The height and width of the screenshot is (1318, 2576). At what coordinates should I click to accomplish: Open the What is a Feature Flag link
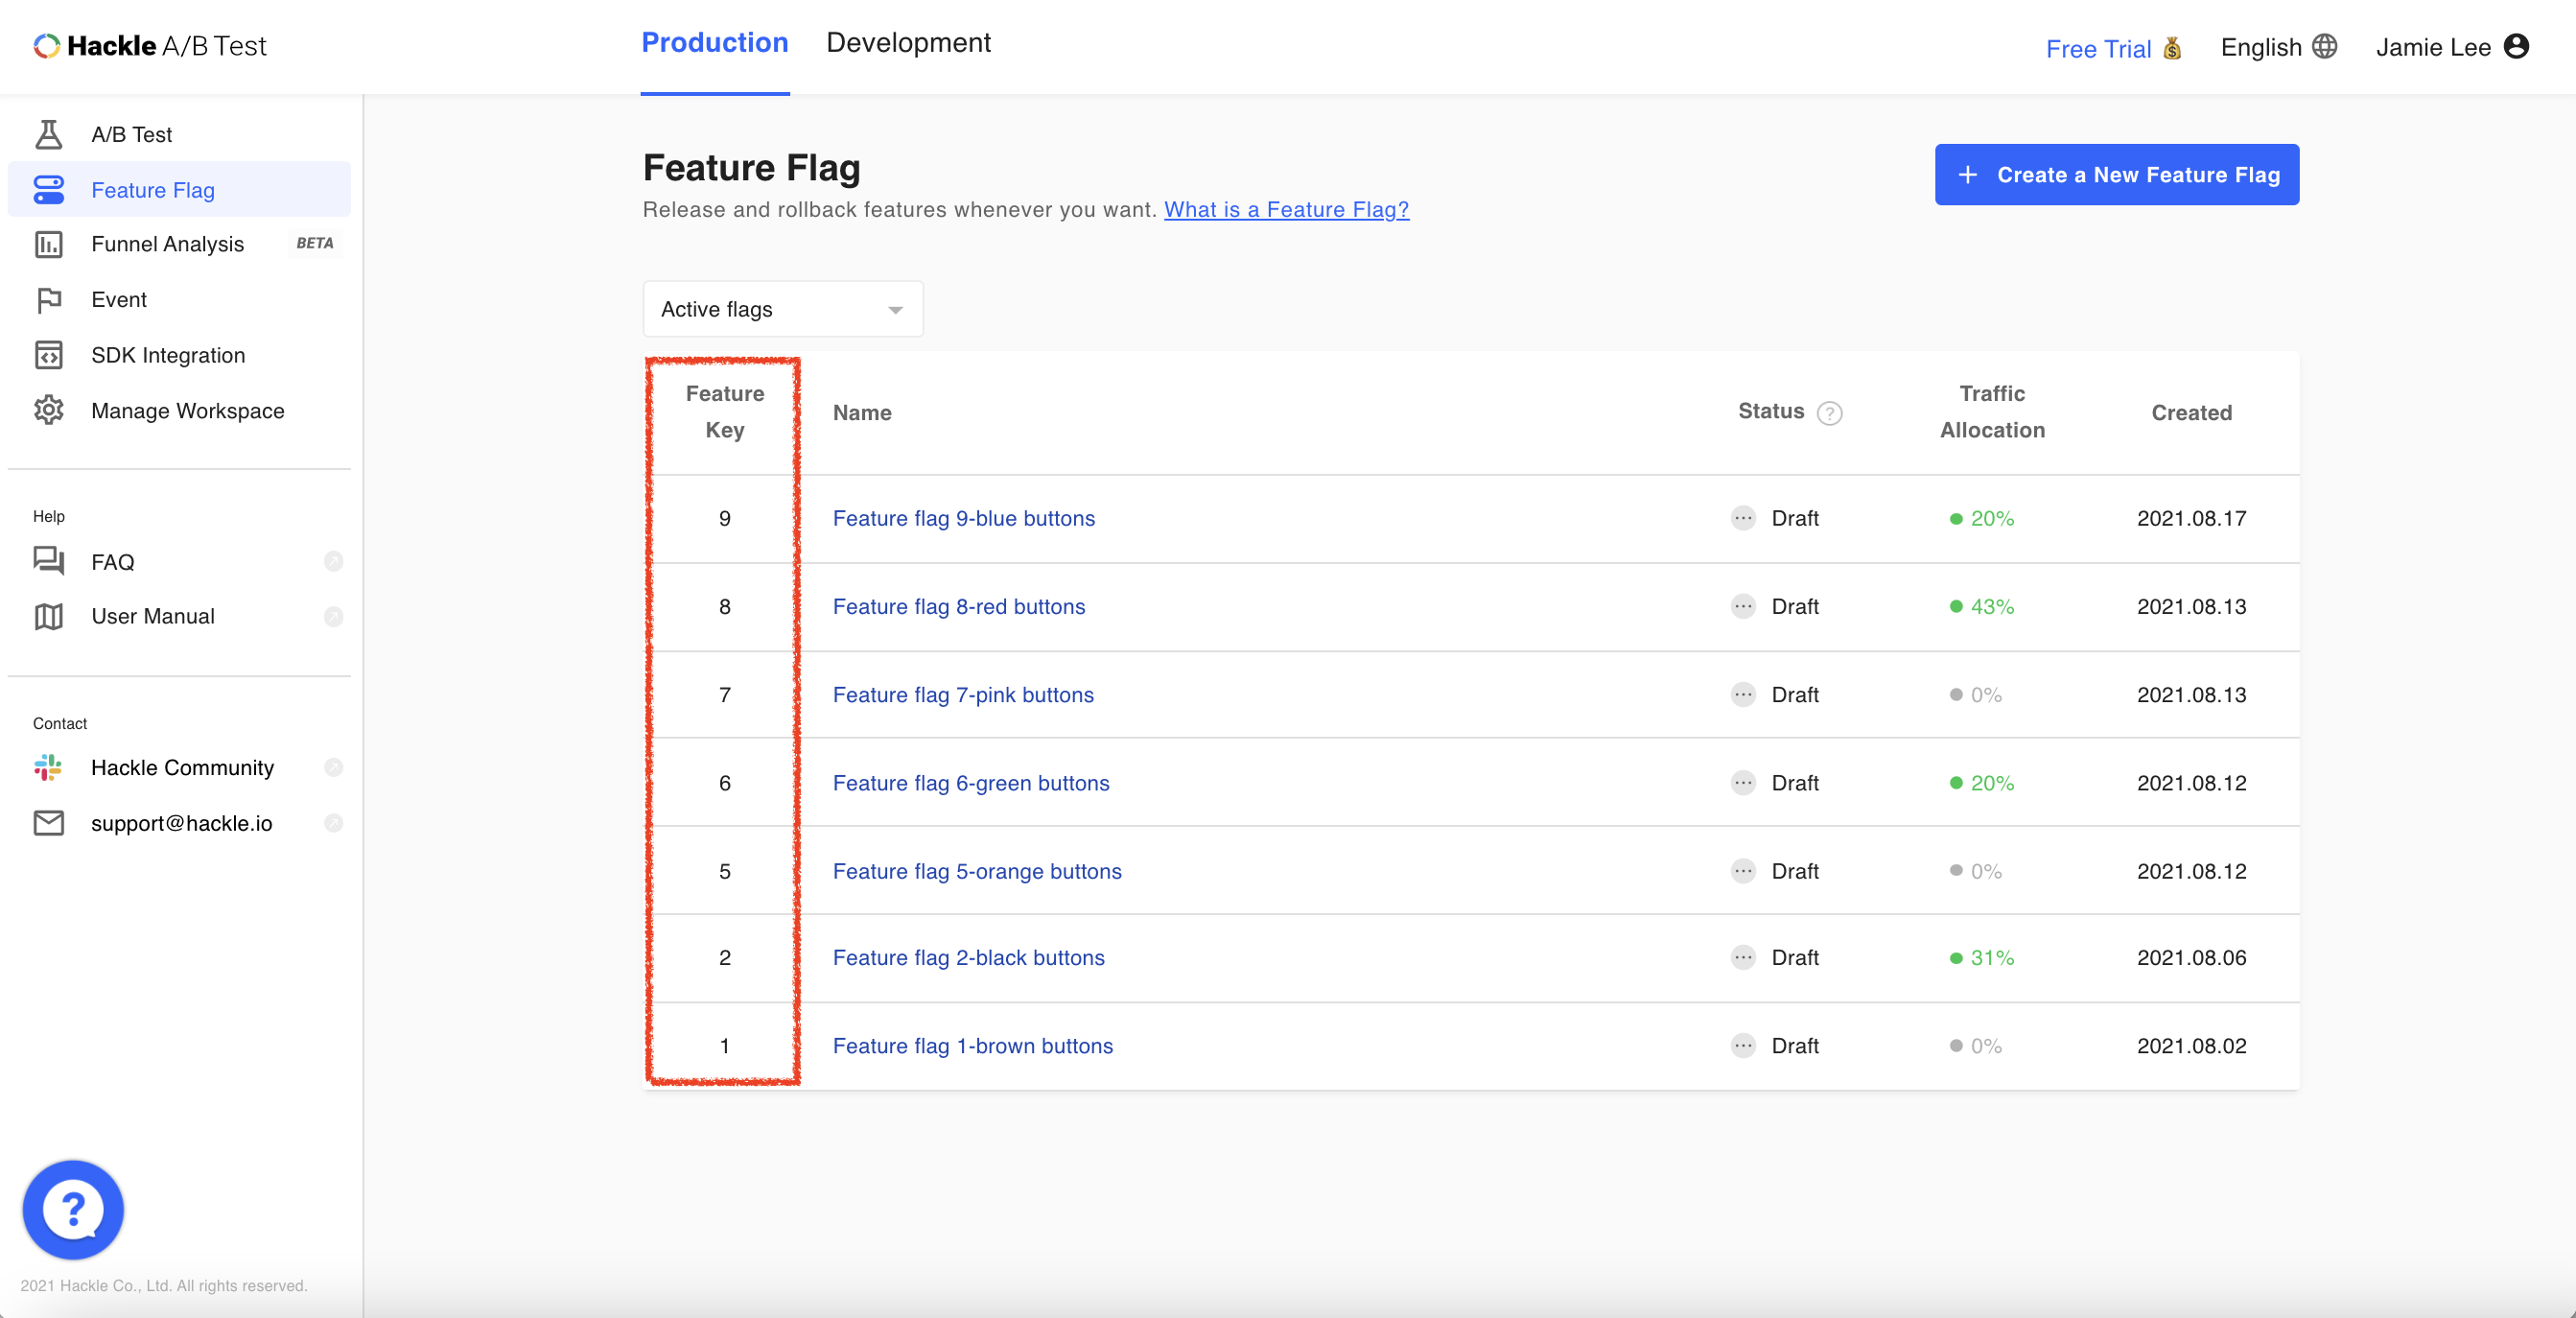(x=1286, y=210)
